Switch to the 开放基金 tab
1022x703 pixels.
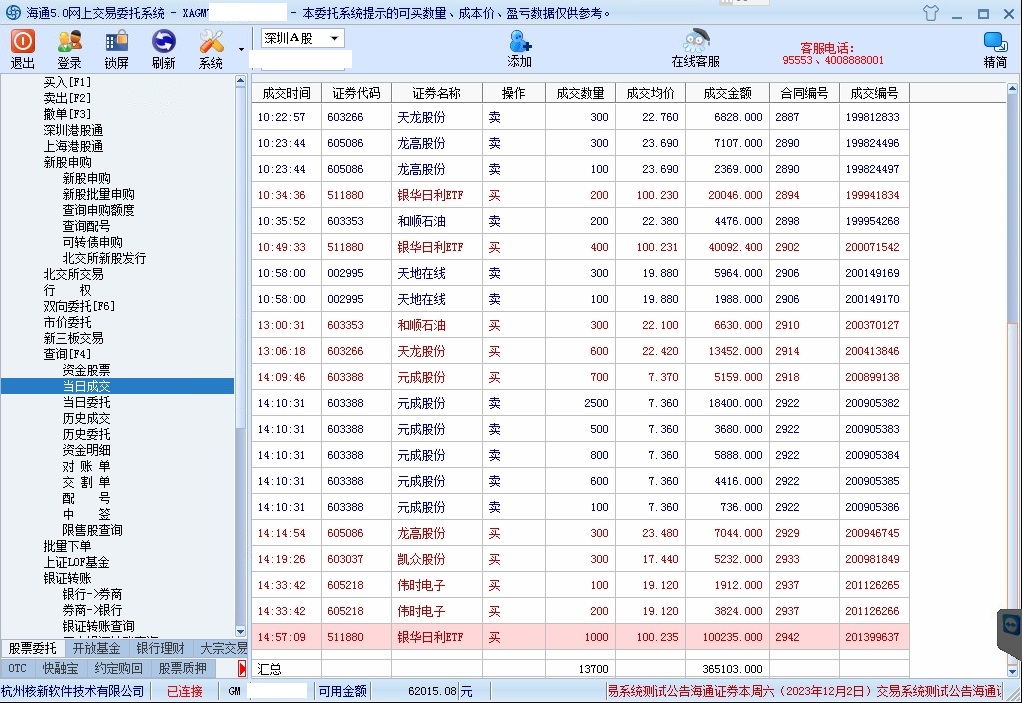(x=96, y=649)
